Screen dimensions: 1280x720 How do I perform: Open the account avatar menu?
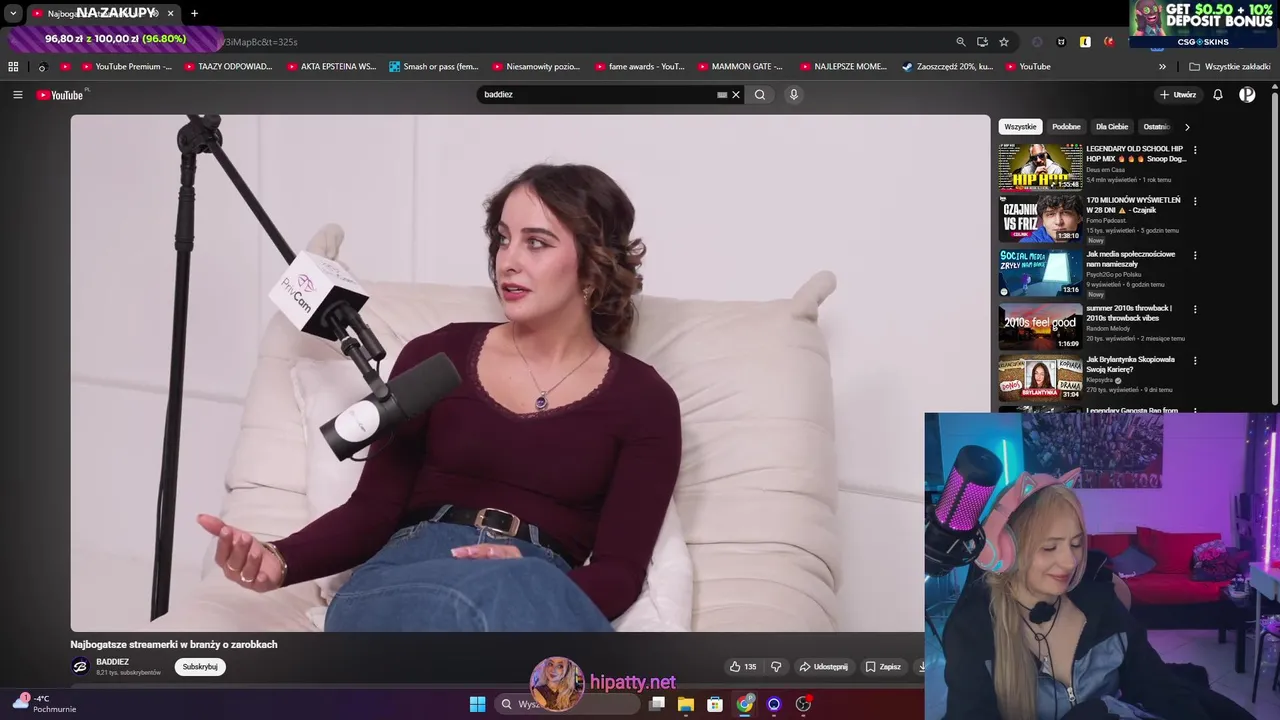[x=1247, y=95]
